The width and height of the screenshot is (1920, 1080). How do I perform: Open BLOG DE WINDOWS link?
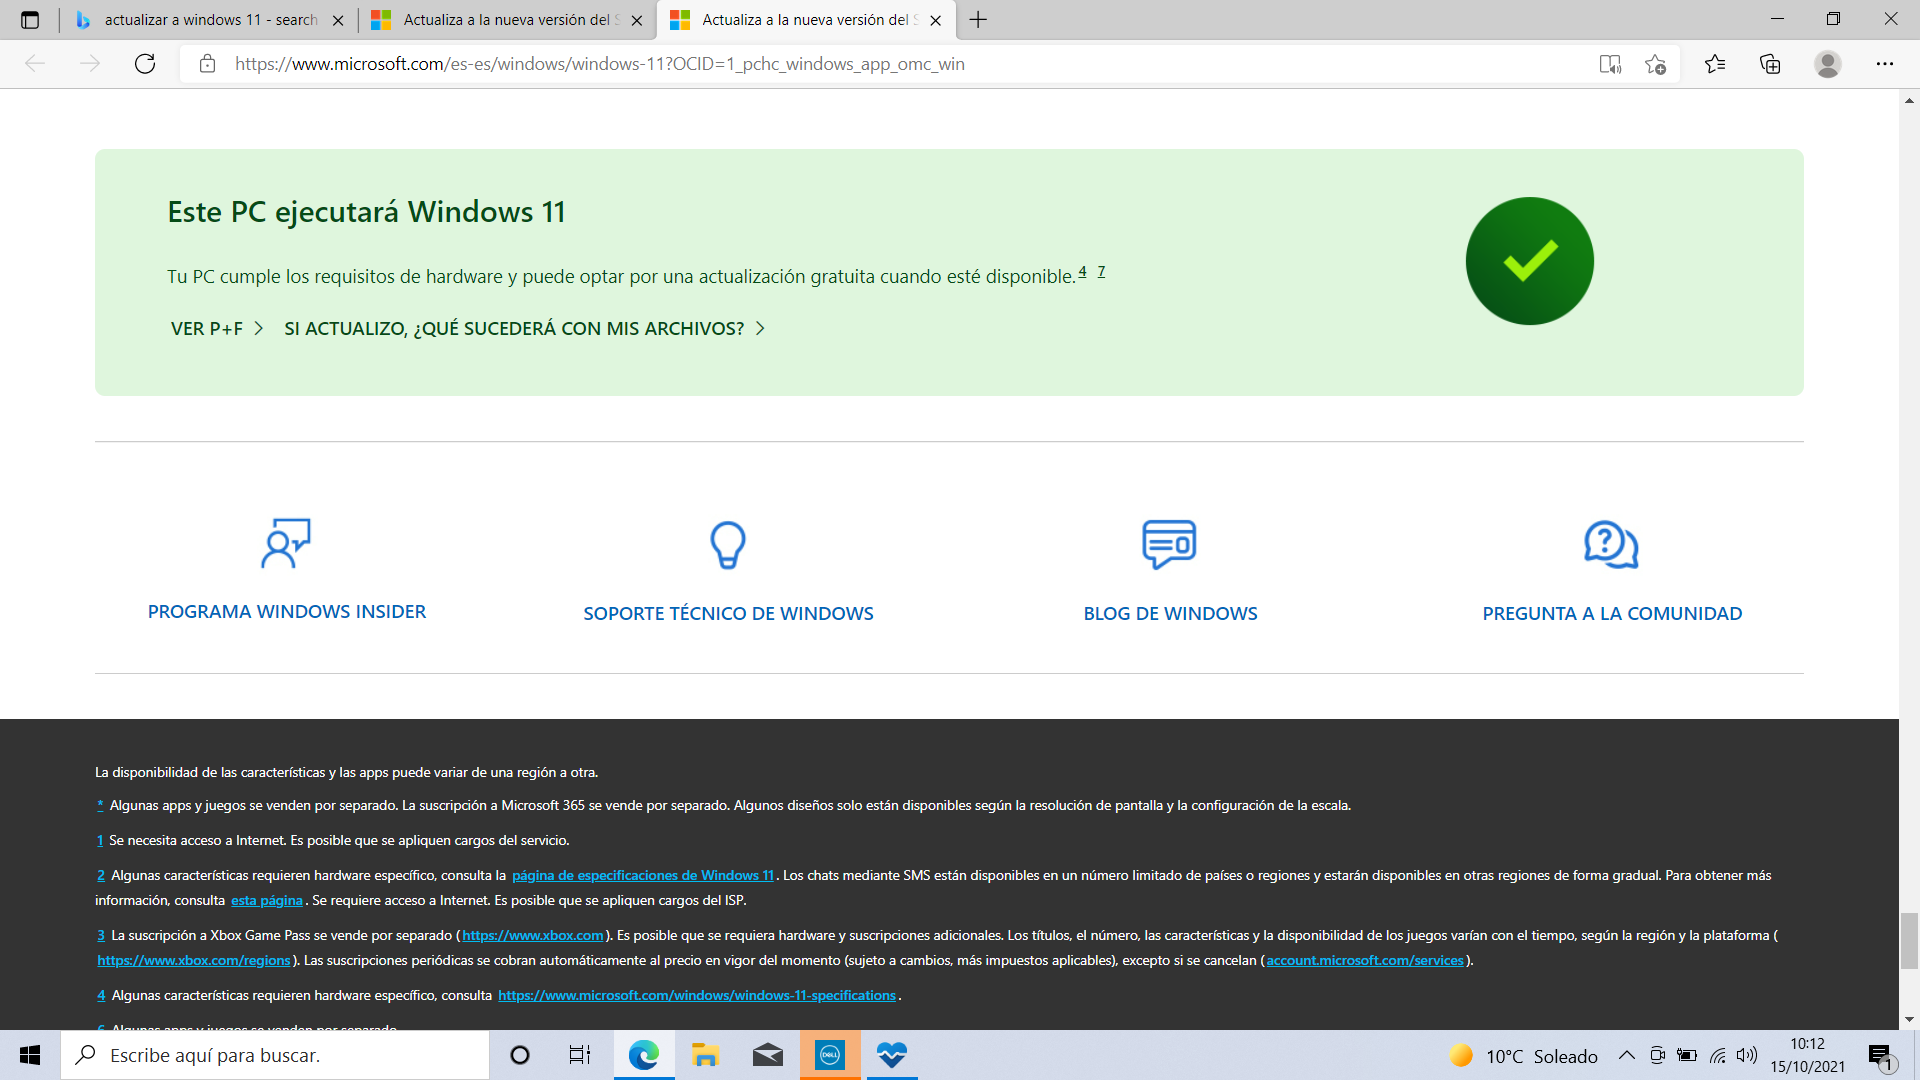coord(1170,613)
